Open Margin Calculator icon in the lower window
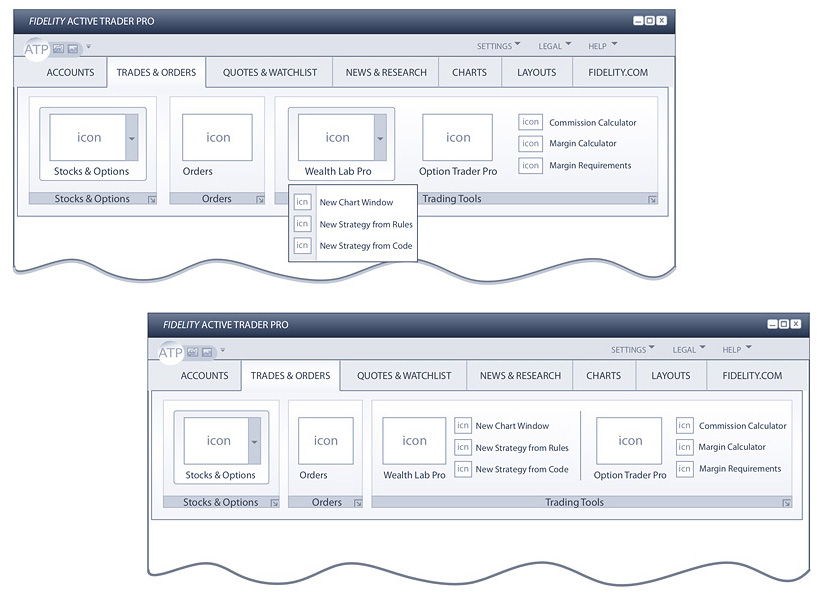Screen dimensions: 822x596 (x=685, y=447)
